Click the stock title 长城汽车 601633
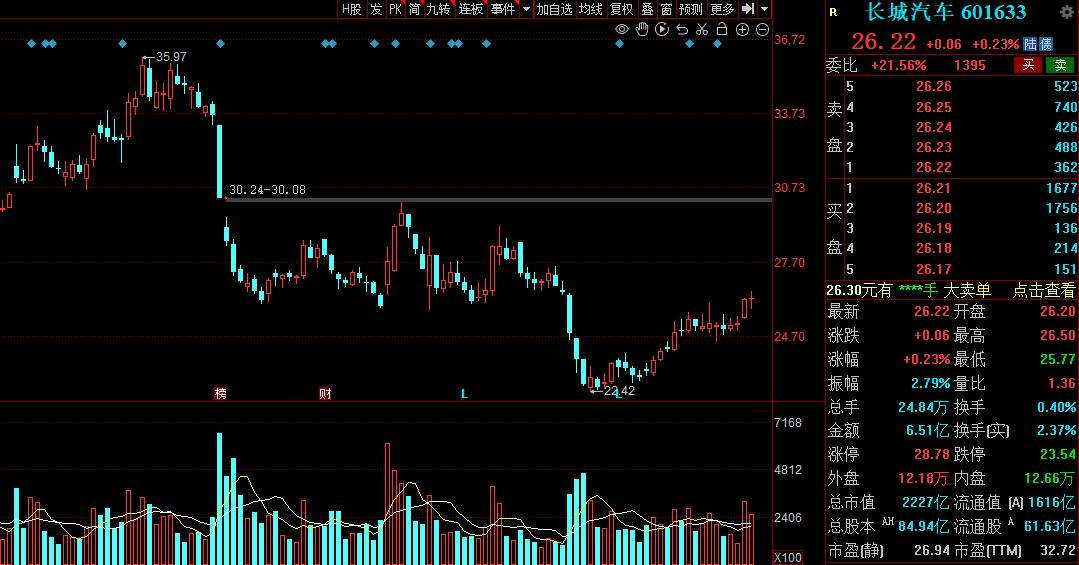This screenshot has height=565, width=1079. (945, 12)
